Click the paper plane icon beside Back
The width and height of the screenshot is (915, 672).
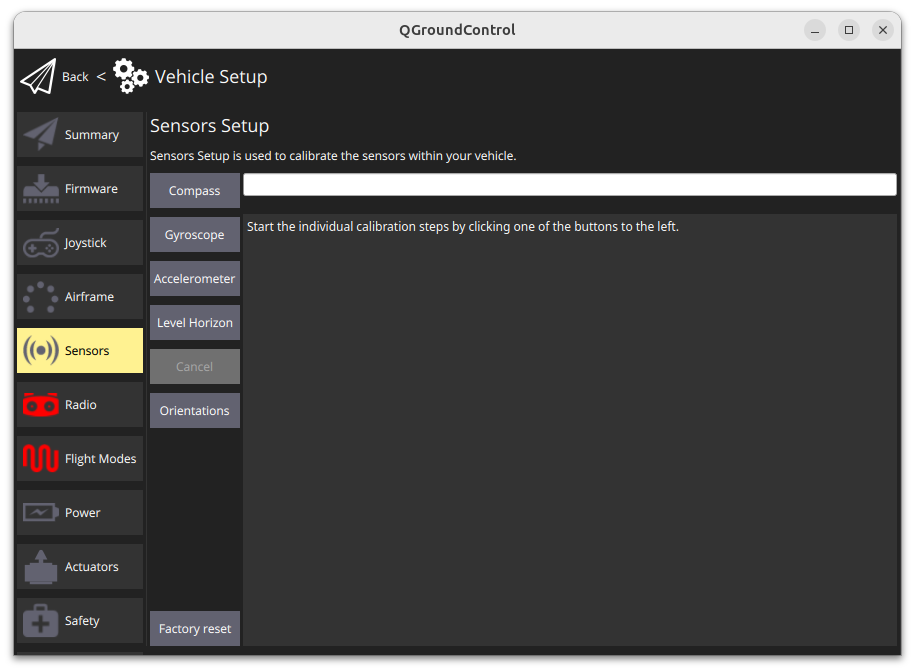pyautogui.click(x=39, y=76)
